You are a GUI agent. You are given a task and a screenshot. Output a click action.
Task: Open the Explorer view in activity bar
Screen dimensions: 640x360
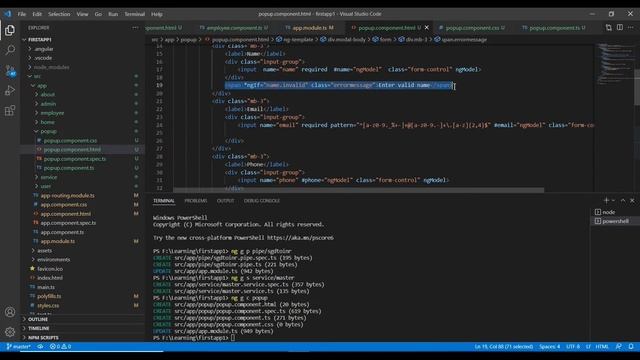(x=10, y=30)
